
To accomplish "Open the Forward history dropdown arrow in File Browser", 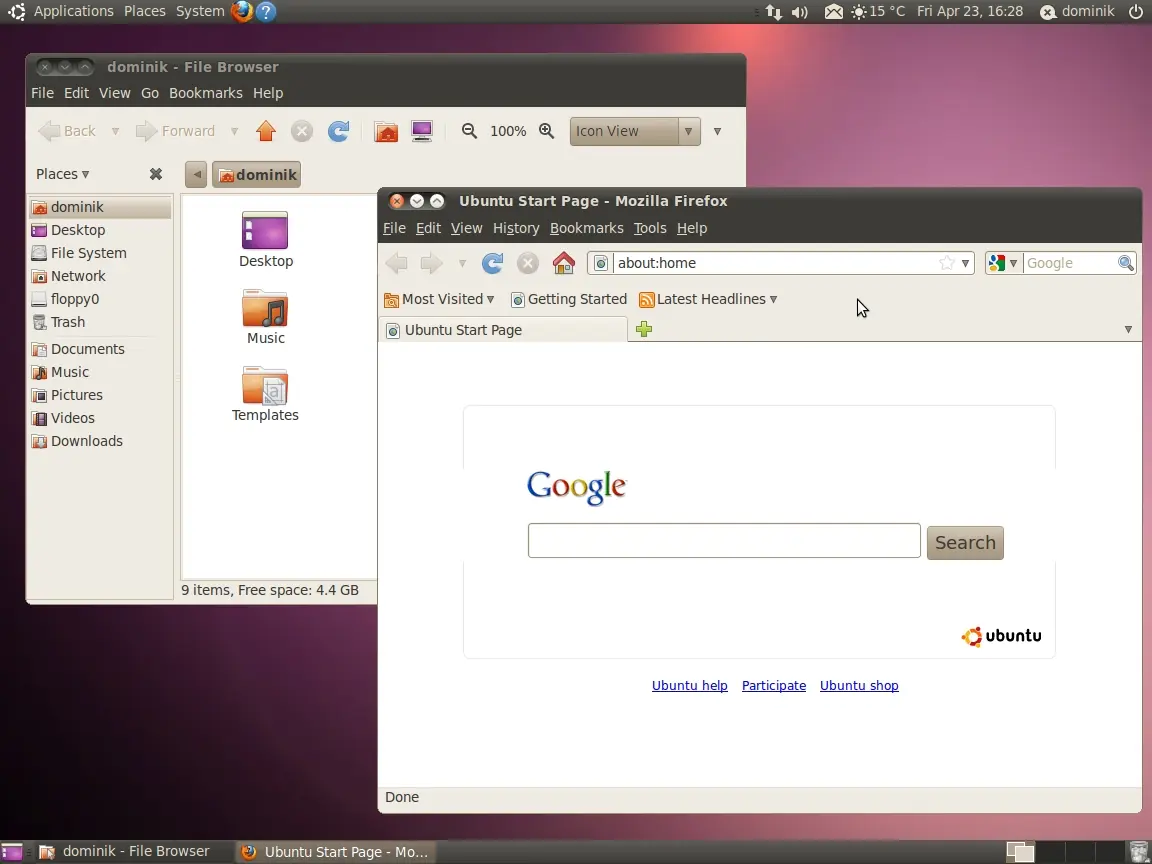I will (x=234, y=132).
